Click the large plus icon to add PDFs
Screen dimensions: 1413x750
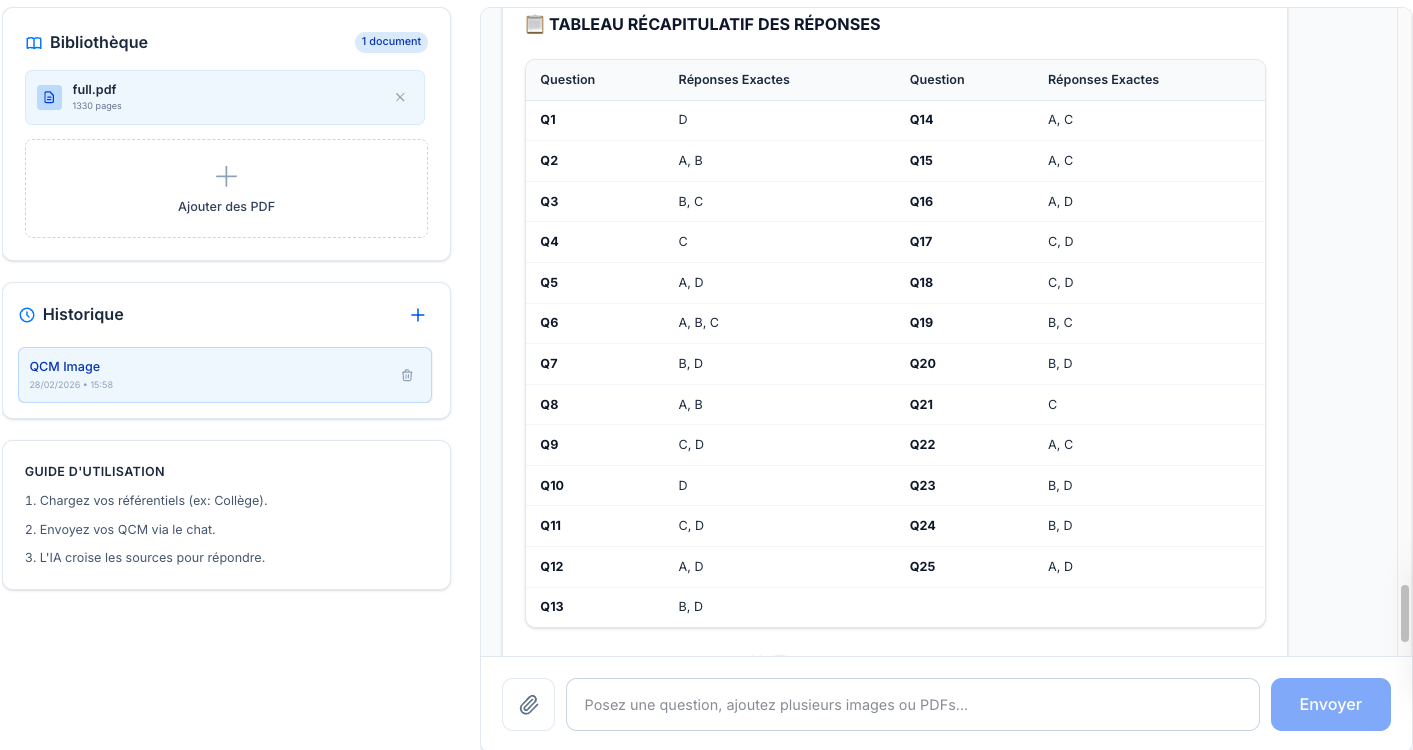[x=226, y=177]
